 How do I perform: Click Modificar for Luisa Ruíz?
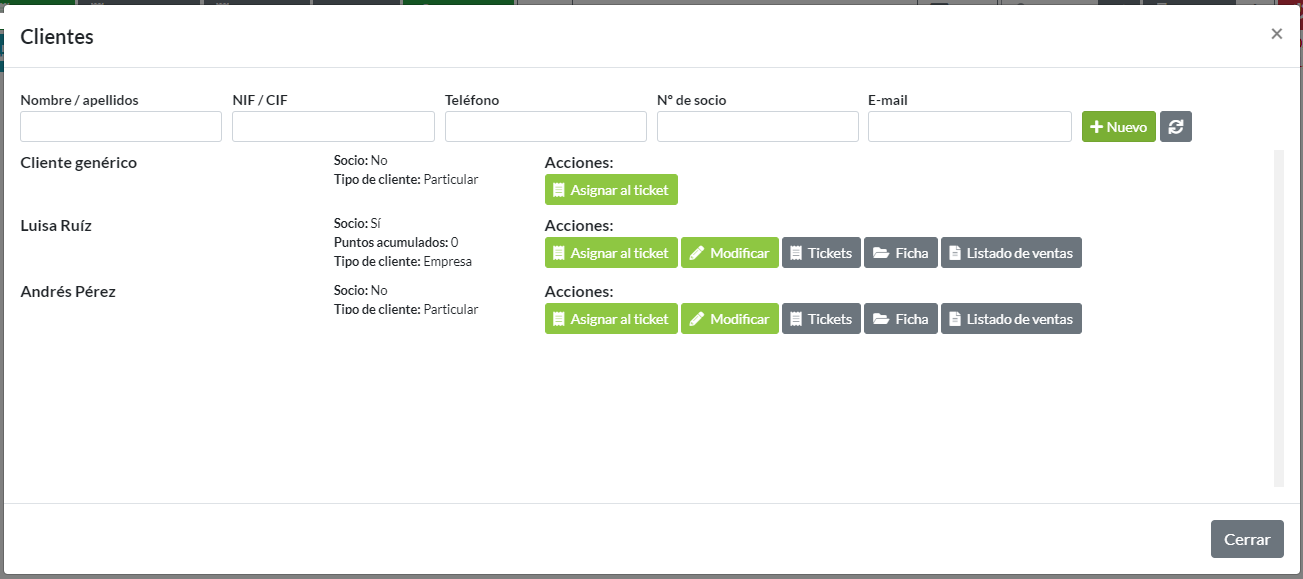[729, 253]
